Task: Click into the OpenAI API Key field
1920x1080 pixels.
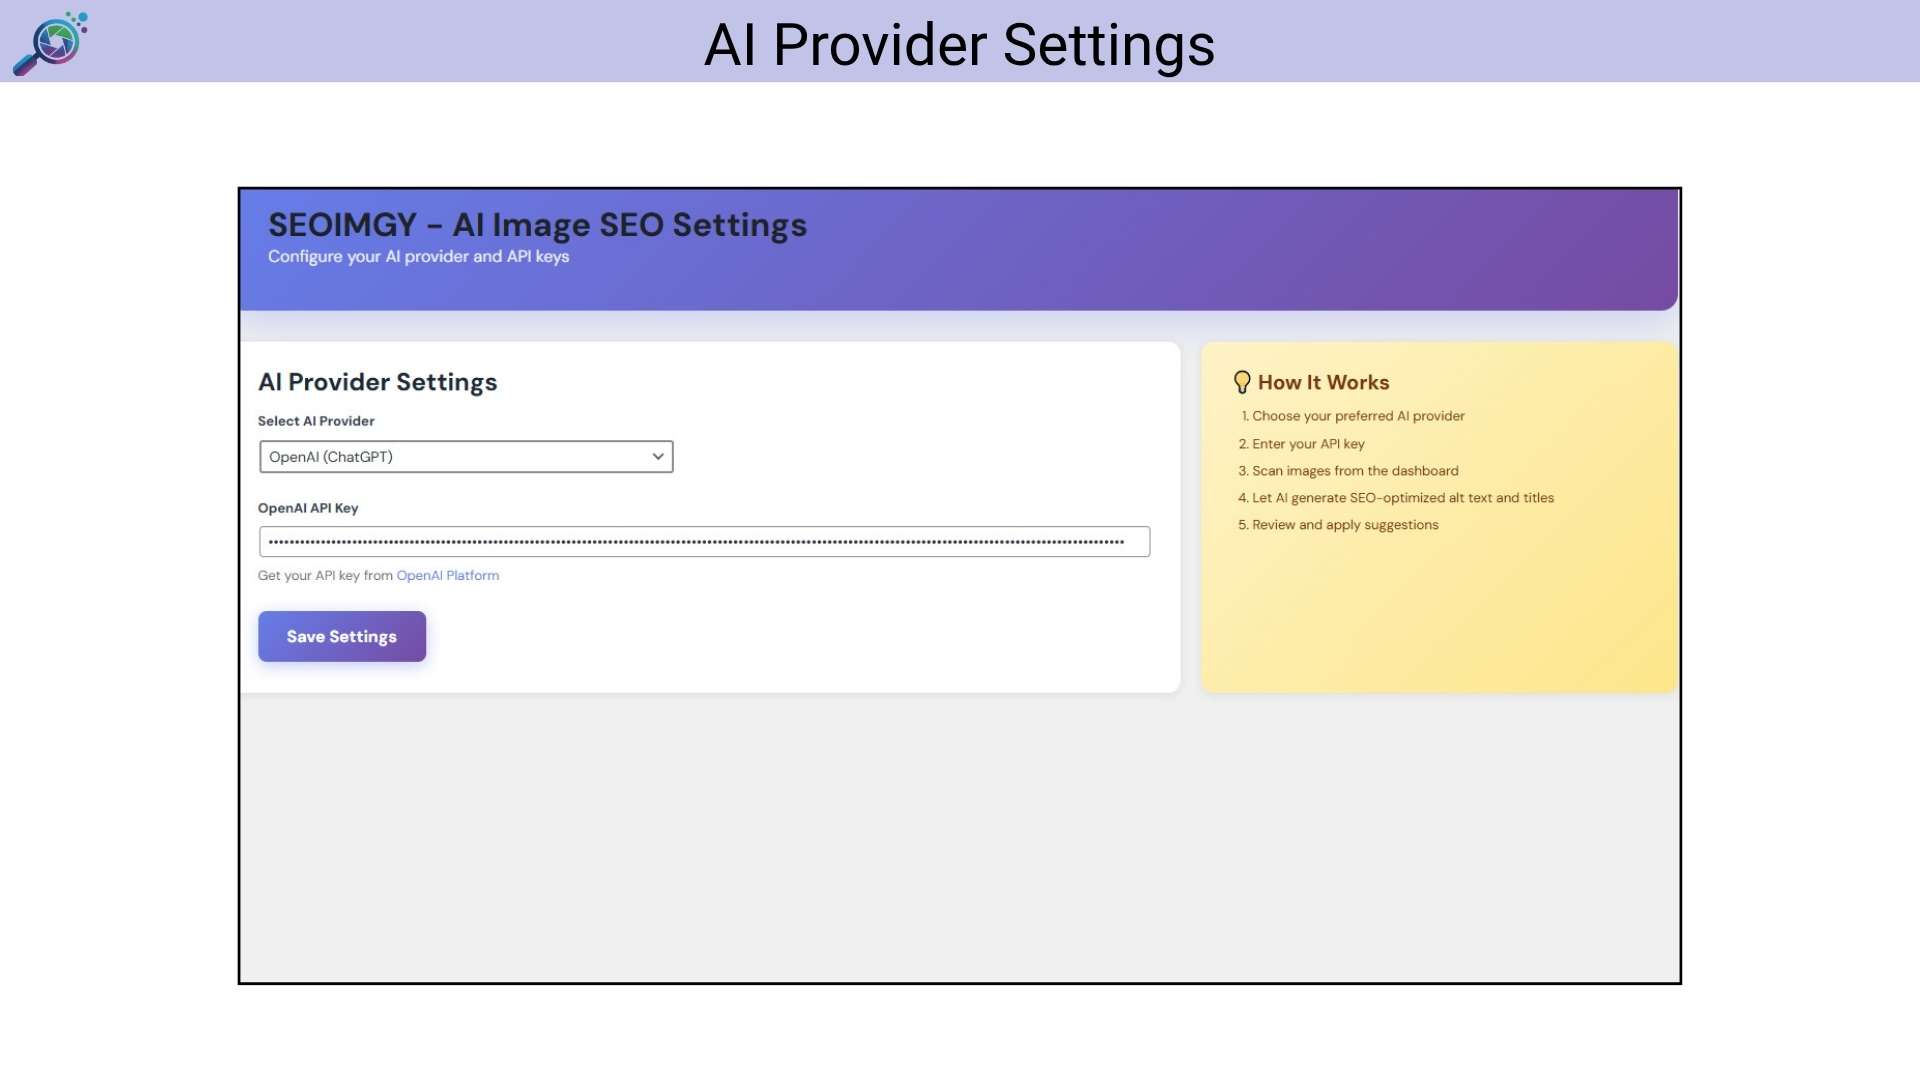Action: coord(704,542)
